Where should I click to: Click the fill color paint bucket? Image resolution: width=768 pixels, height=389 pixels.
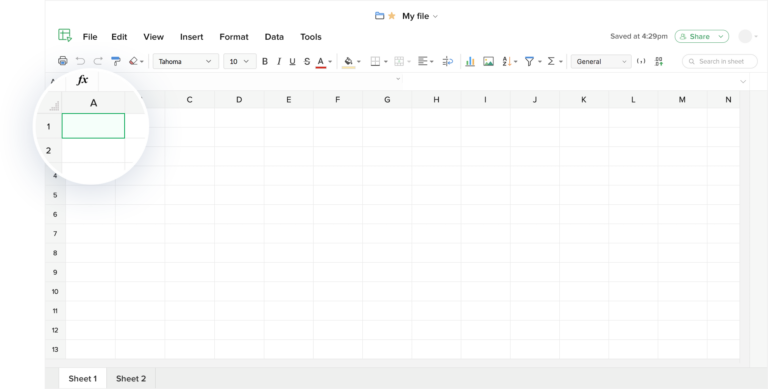point(348,62)
